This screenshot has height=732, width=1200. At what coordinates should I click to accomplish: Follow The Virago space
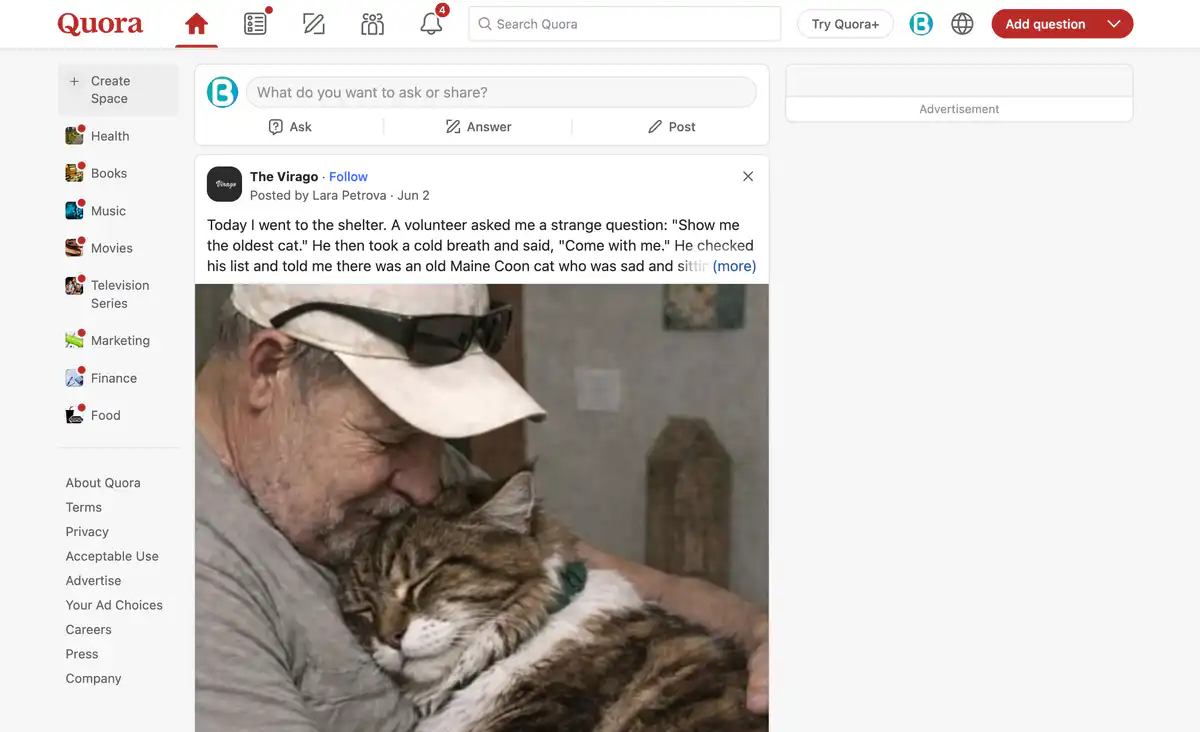click(x=348, y=176)
